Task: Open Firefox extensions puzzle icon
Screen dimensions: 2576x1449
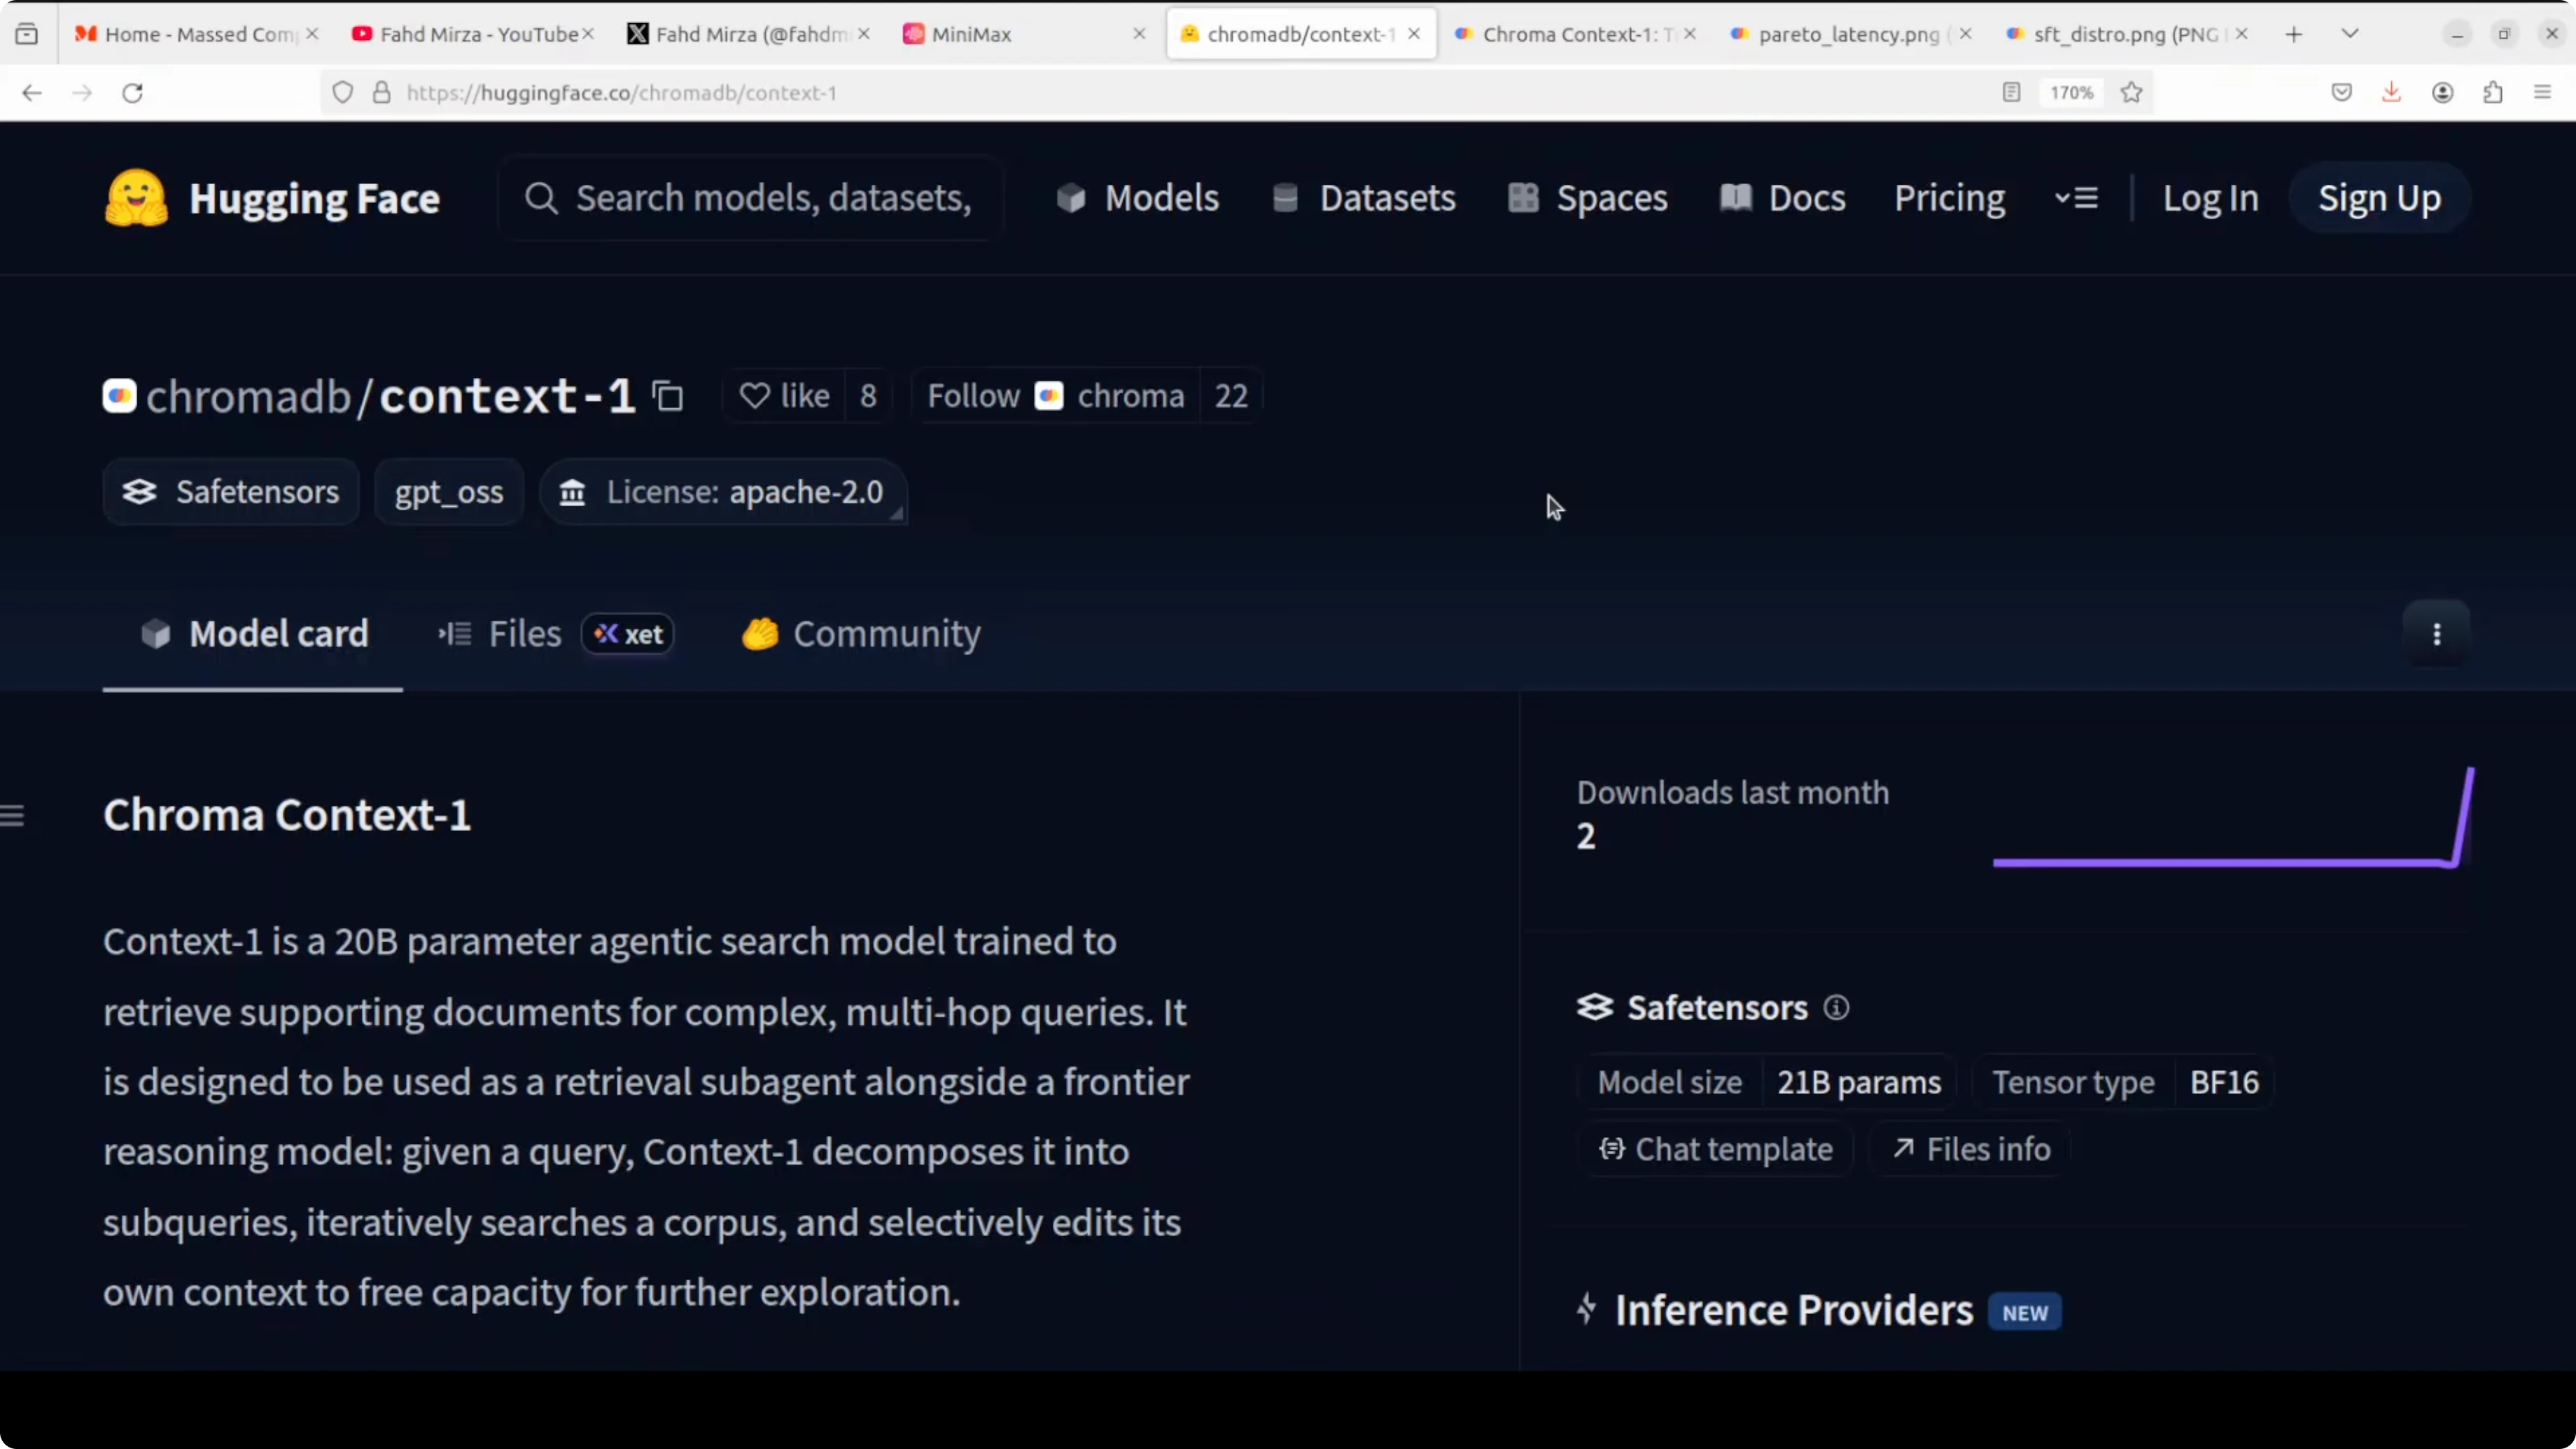Action: coord(2492,93)
